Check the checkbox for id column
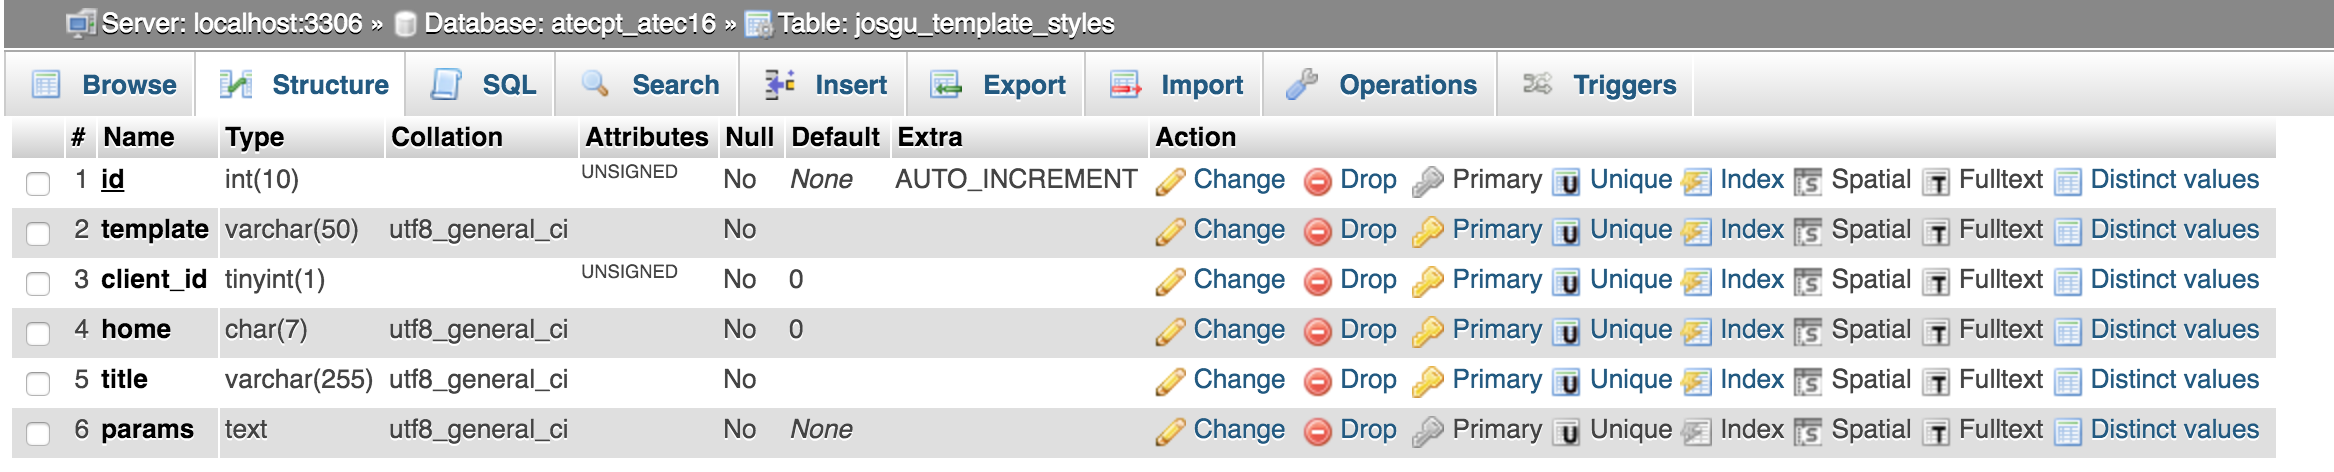The image size is (2334, 472). [38, 183]
